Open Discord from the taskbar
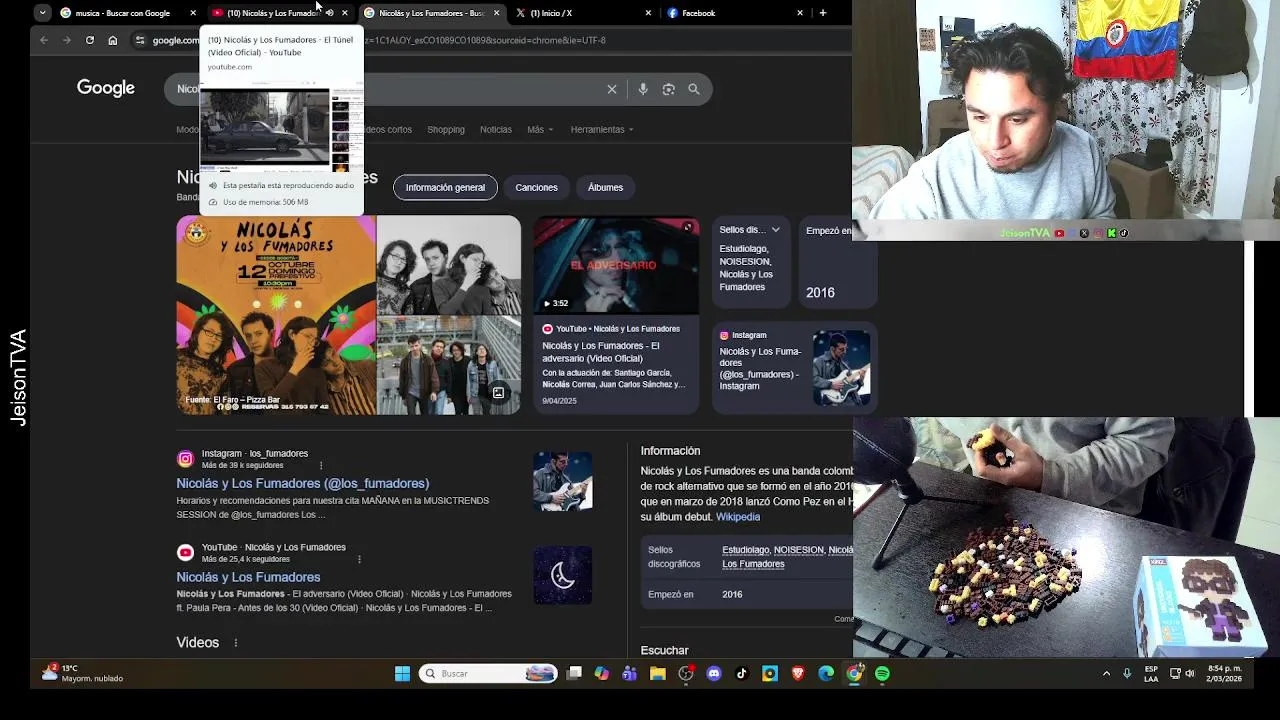Viewport: 1280px width, 720px height. pos(714,674)
